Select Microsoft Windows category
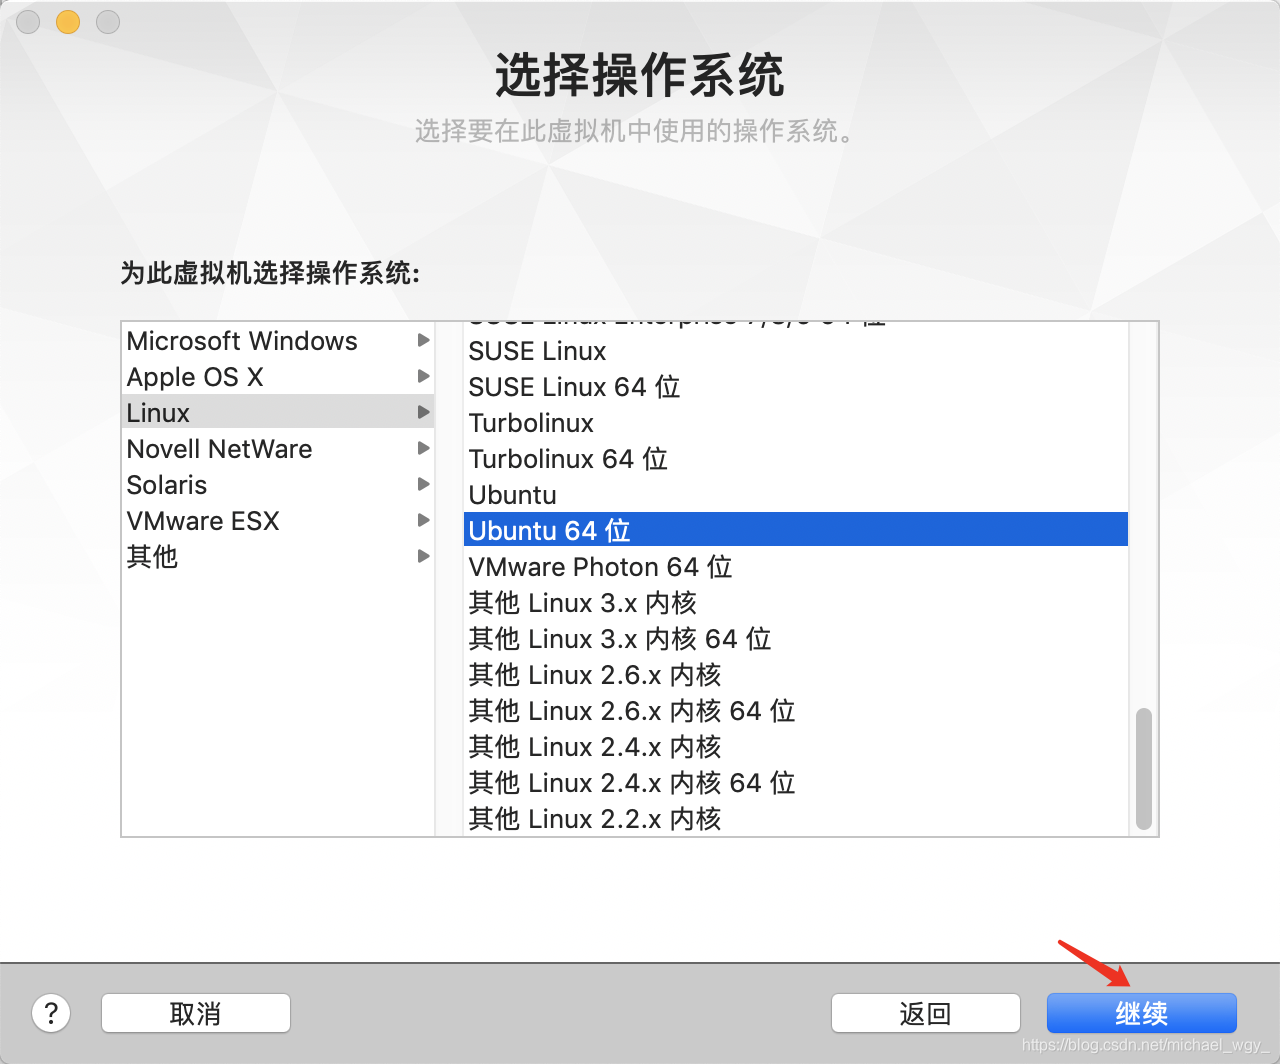The image size is (1280, 1064). click(277, 341)
